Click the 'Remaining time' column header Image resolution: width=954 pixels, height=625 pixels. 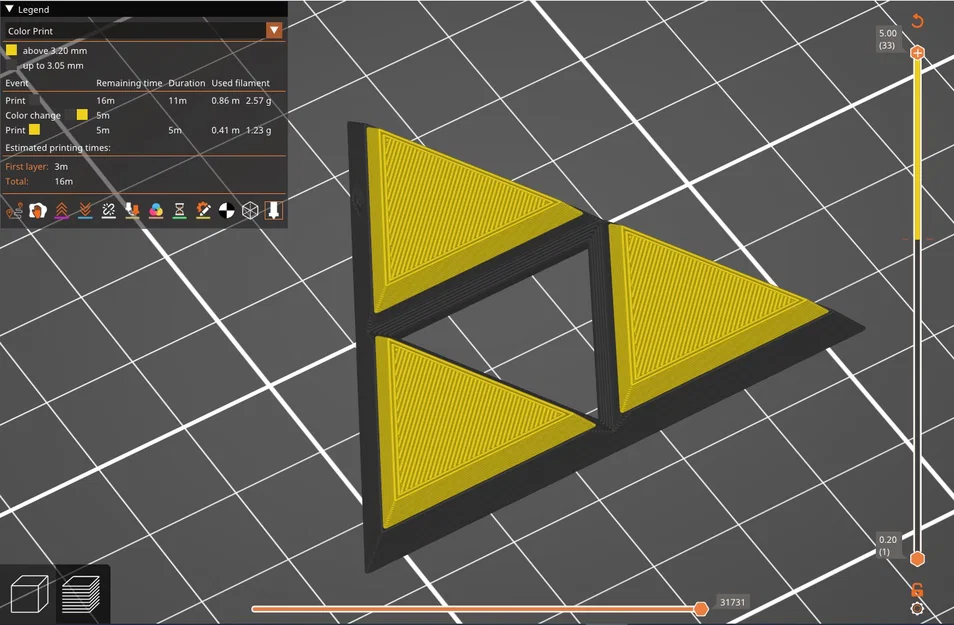pyautogui.click(x=129, y=83)
